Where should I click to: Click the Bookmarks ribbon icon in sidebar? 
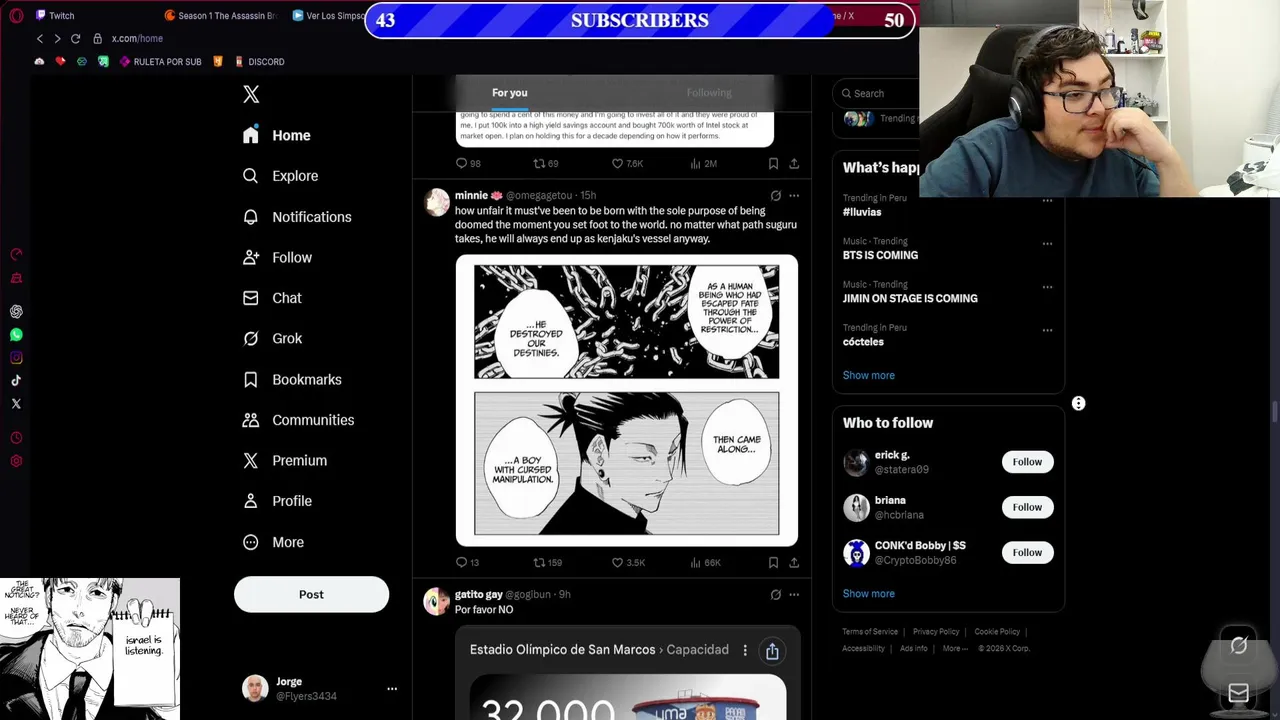(251, 379)
